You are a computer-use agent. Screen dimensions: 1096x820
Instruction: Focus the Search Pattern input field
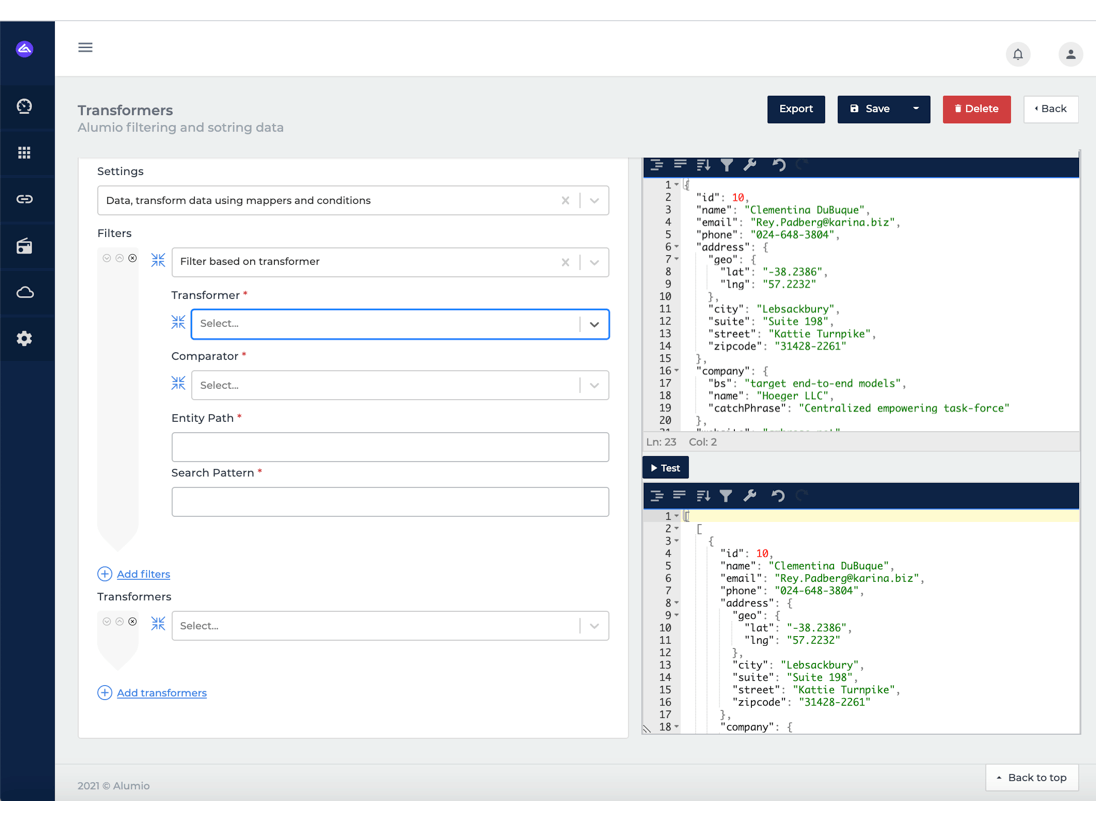(390, 502)
